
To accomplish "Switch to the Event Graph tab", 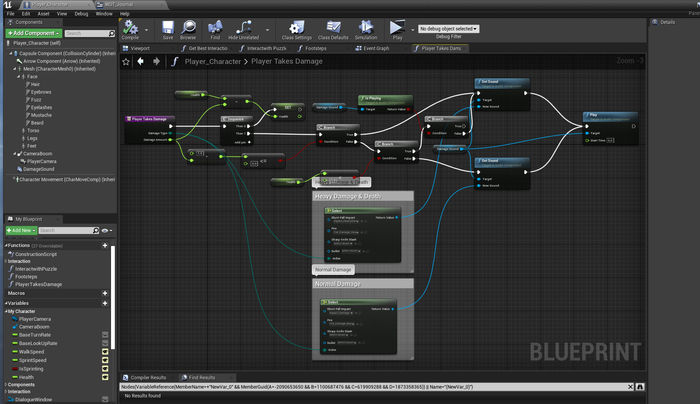I will (372, 48).
